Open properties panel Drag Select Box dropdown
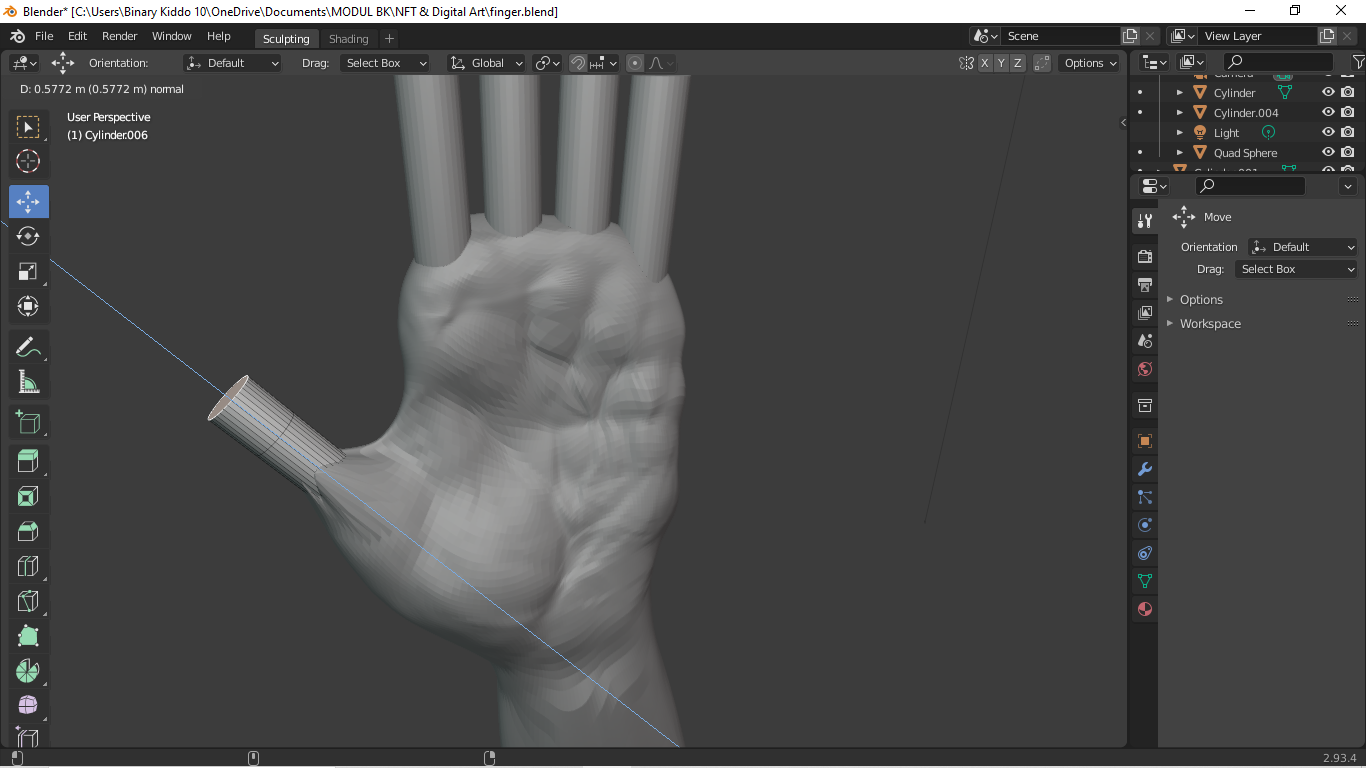The height and width of the screenshot is (768, 1366). pos(1296,269)
